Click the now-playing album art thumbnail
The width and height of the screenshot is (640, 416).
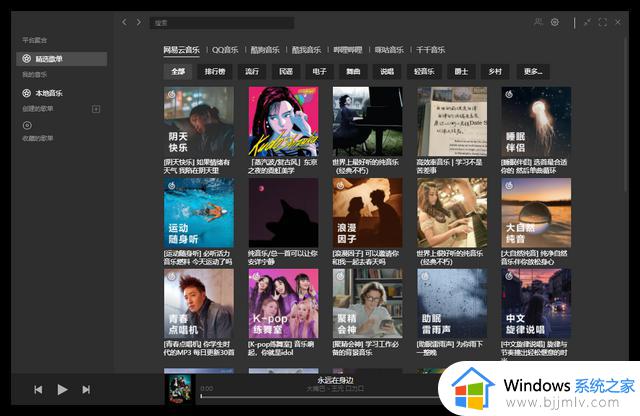[180, 389]
